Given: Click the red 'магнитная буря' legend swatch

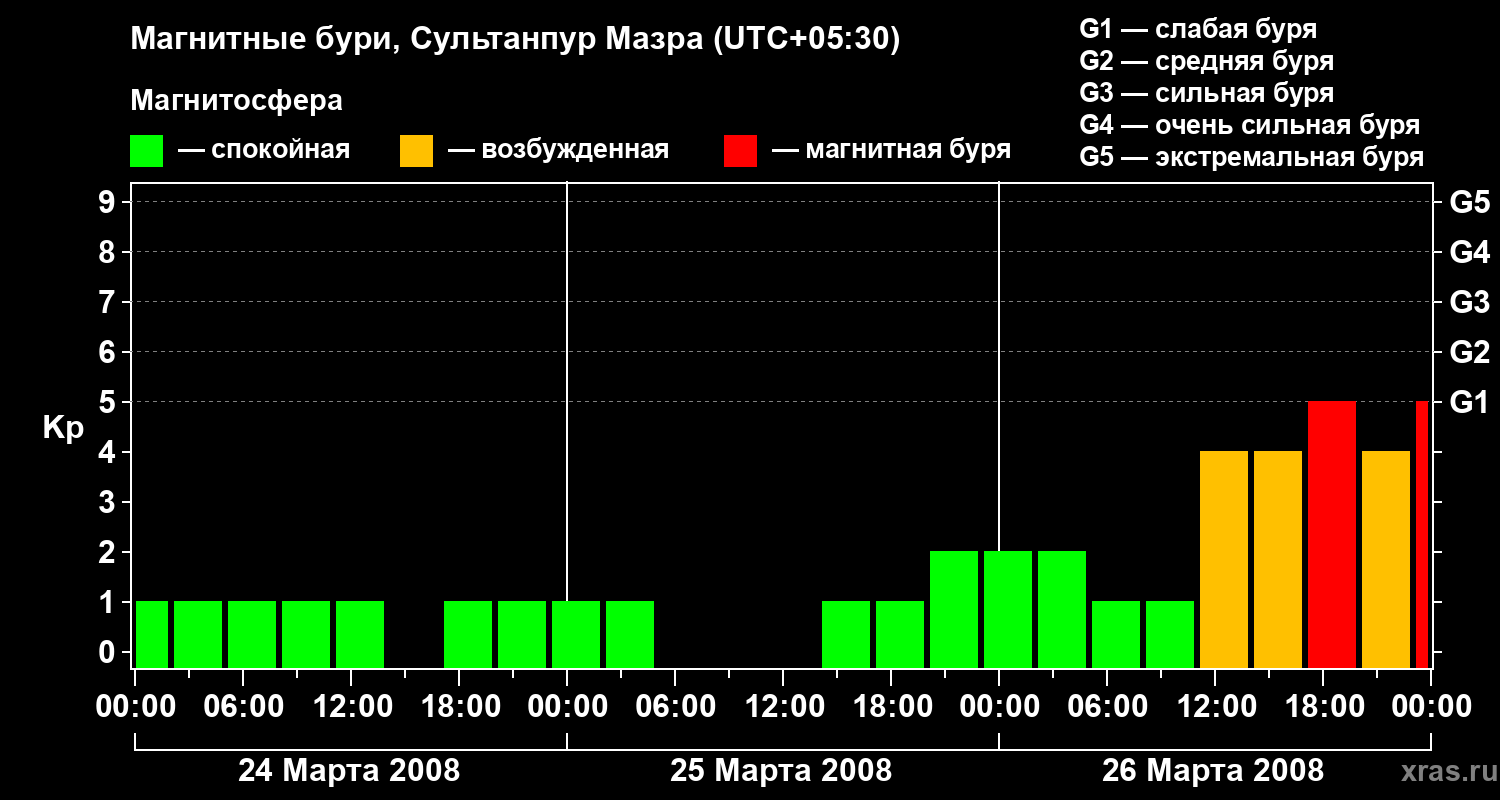Looking at the screenshot, I should pyautogui.click(x=740, y=150).
